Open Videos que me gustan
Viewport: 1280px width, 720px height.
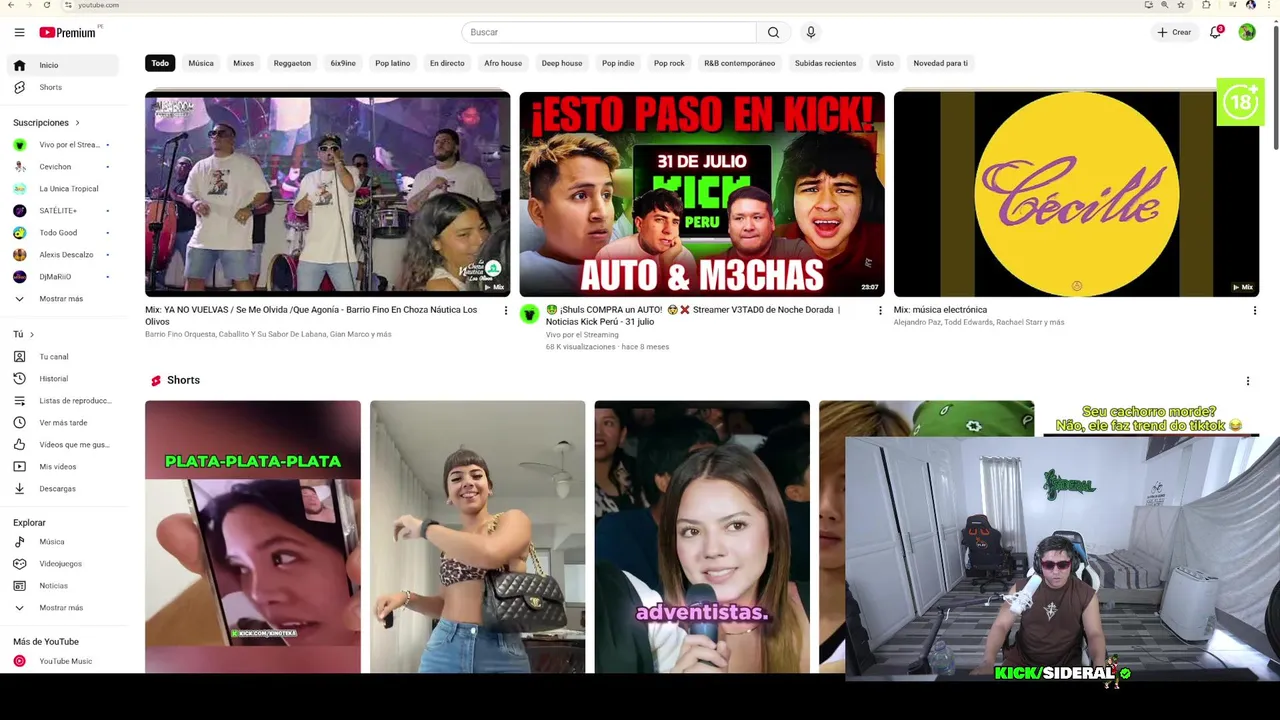tap(62, 444)
